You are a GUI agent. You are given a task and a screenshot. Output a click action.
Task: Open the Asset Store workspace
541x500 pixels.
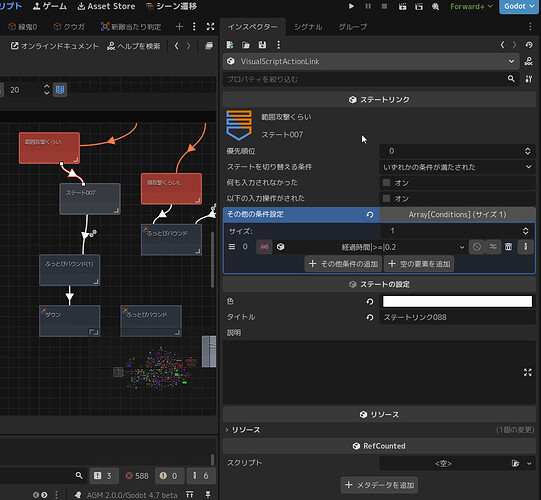point(106,6)
